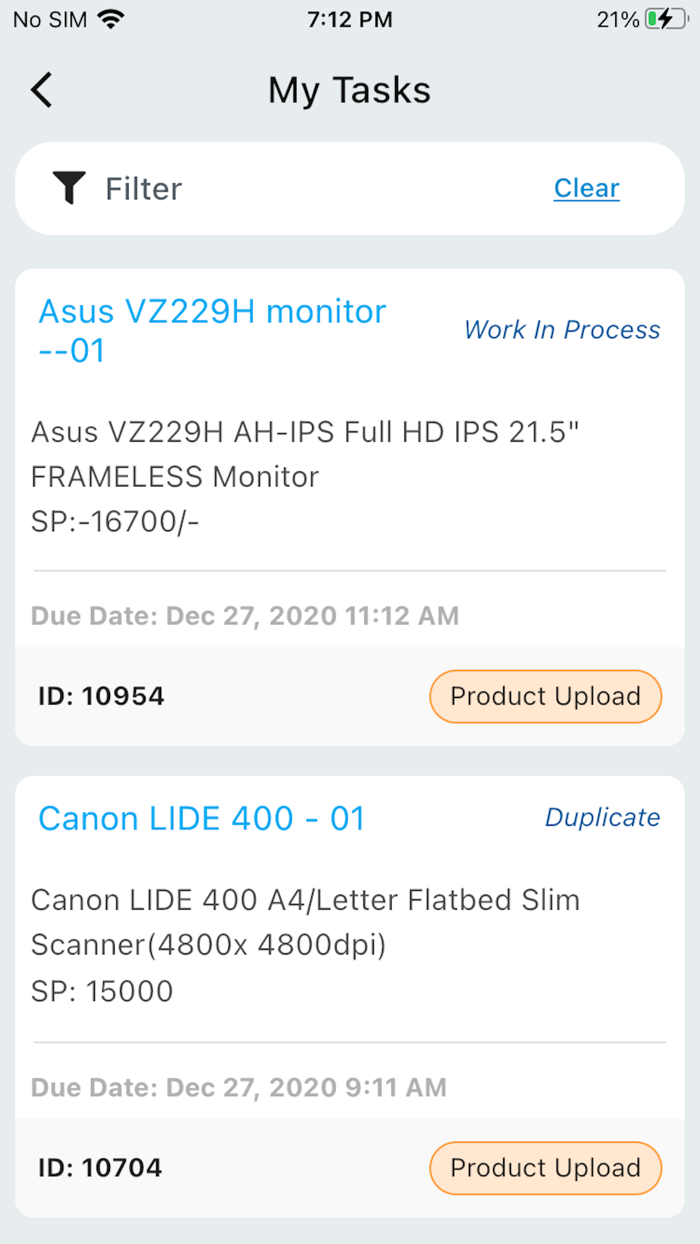700x1244 pixels.
Task: Tap the funnel filter icon
Action: point(69,188)
